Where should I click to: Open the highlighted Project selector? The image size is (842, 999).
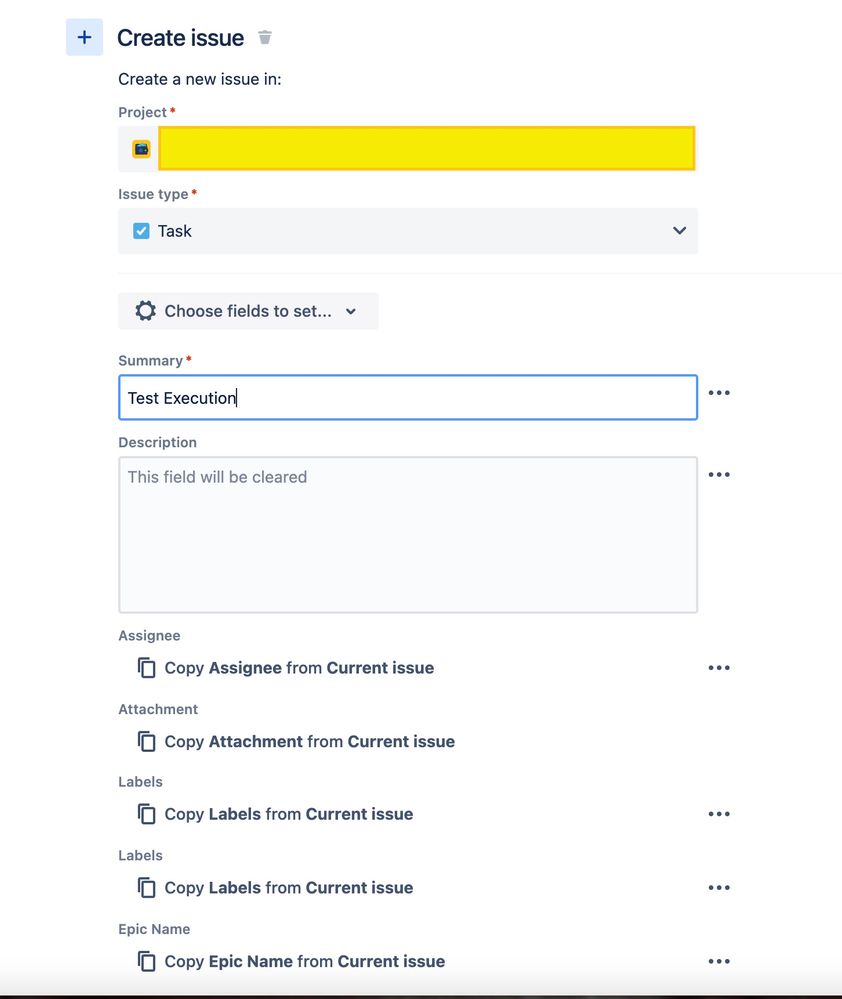tap(427, 148)
